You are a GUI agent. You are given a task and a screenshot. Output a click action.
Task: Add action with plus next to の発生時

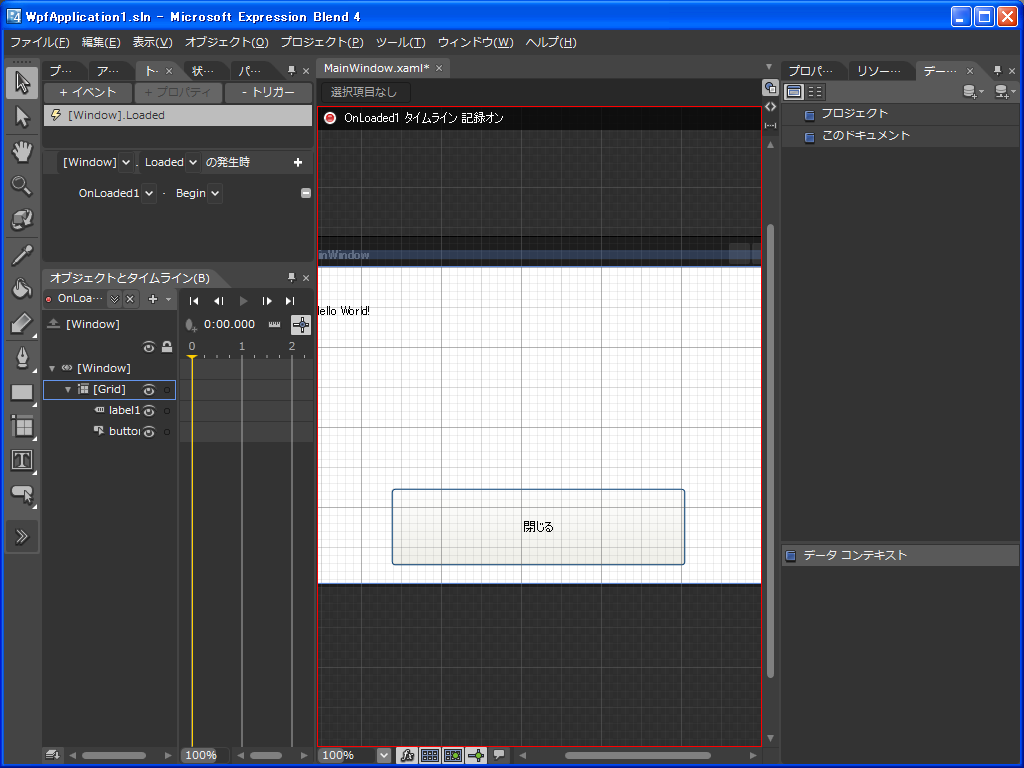pyautogui.click(x=298, y=162)
